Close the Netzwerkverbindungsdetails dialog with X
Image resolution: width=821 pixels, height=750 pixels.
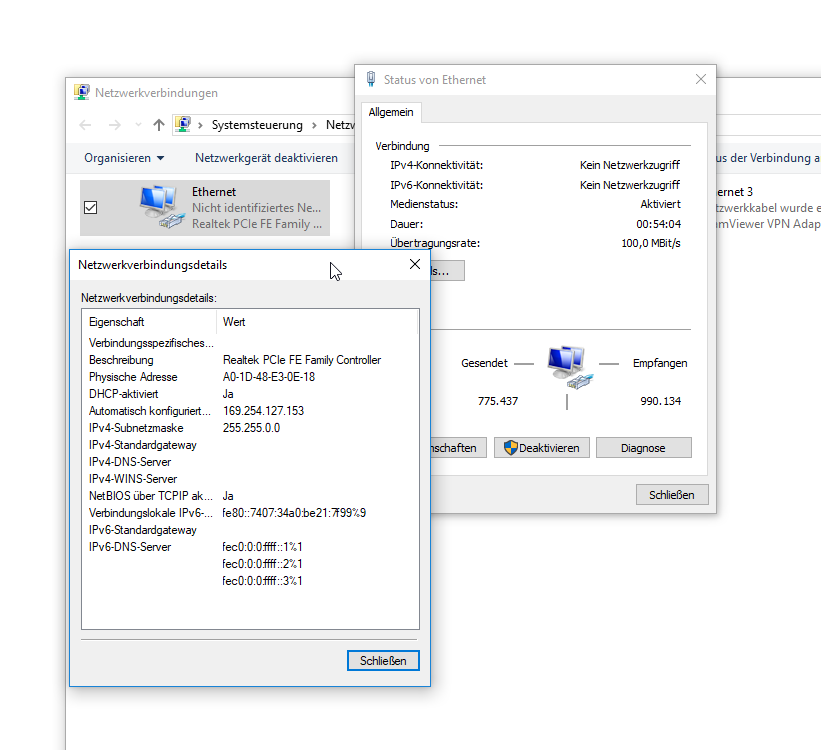tap(415, 264)
